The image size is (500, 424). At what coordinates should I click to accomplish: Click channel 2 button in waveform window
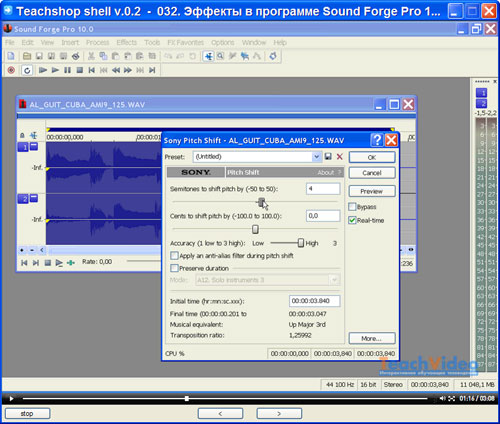(23, 199)
